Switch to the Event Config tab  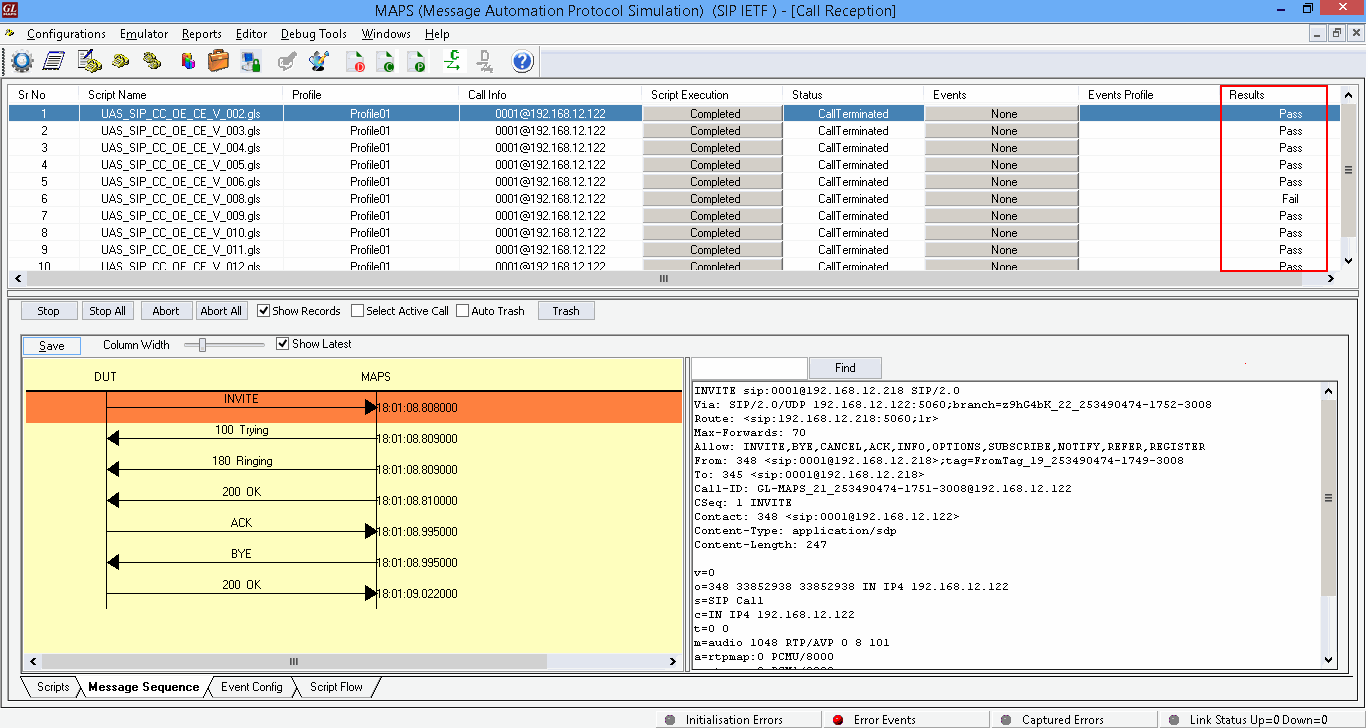pos(251,687)
